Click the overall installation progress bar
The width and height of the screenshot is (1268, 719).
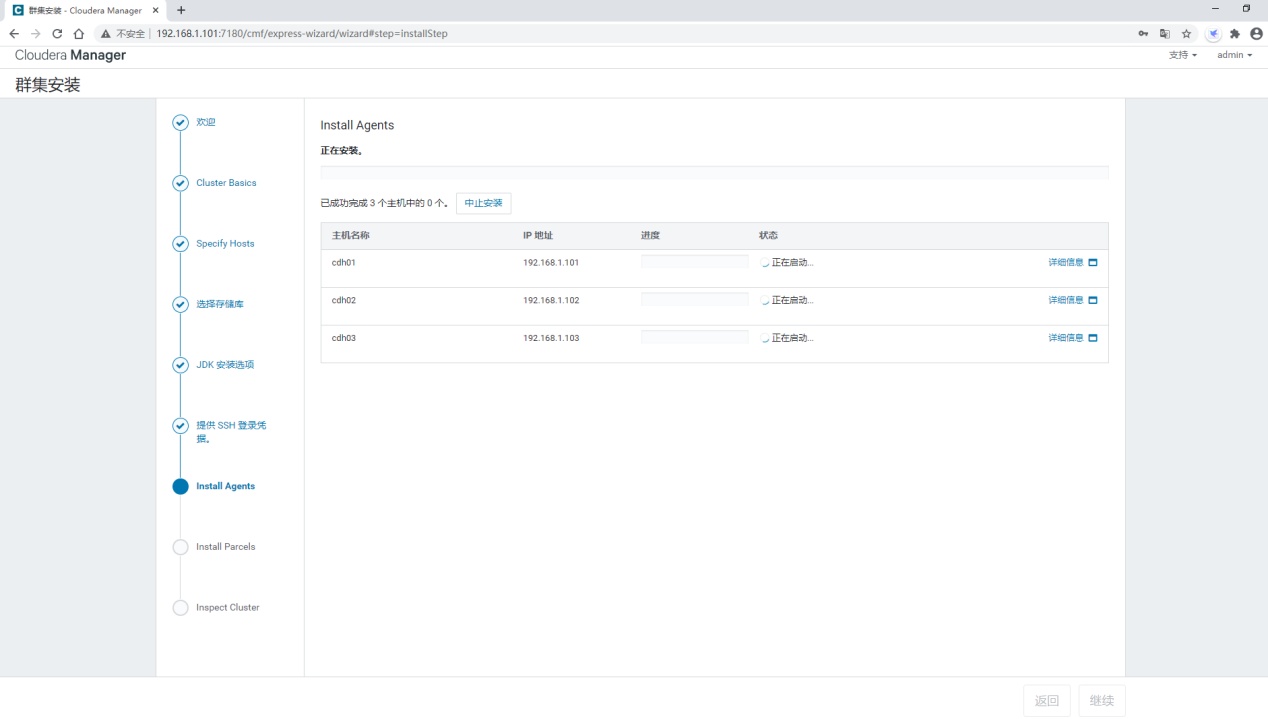click(714, 173)
